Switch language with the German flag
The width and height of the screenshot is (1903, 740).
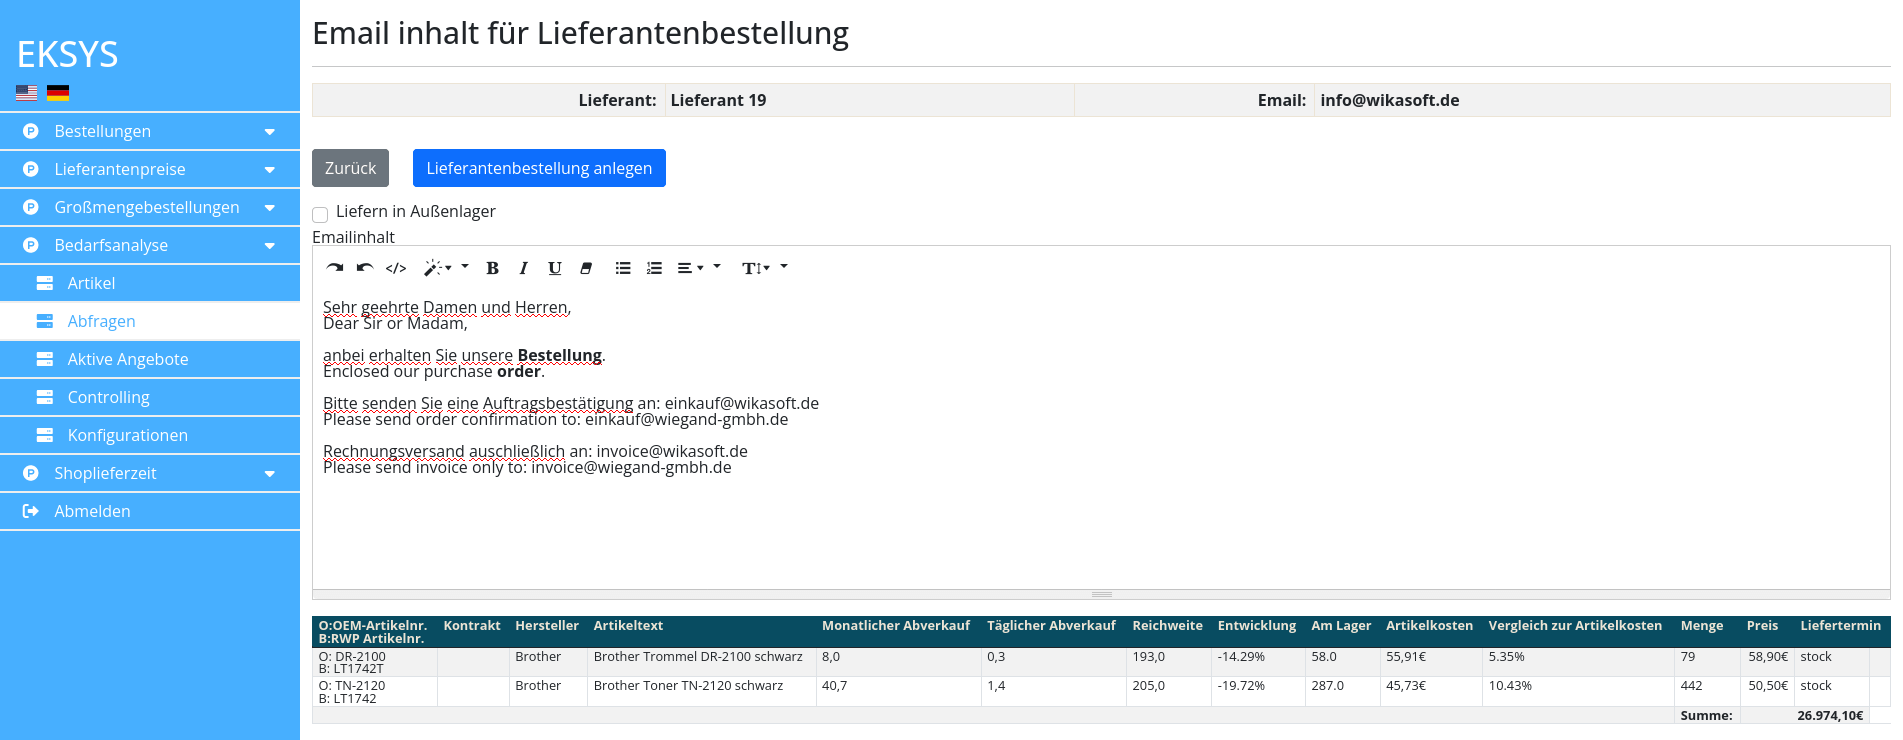coord(58,93)
